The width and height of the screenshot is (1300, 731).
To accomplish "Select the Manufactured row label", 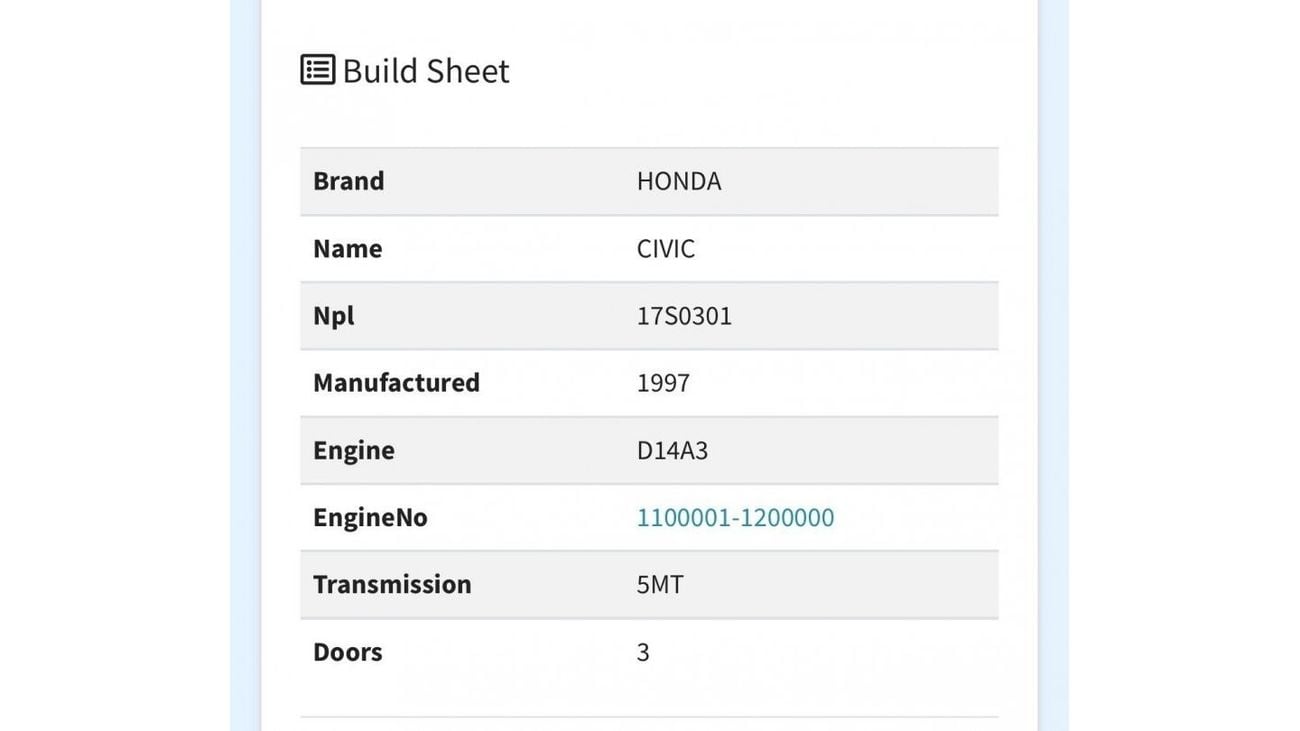I will (x=396, y=383).
